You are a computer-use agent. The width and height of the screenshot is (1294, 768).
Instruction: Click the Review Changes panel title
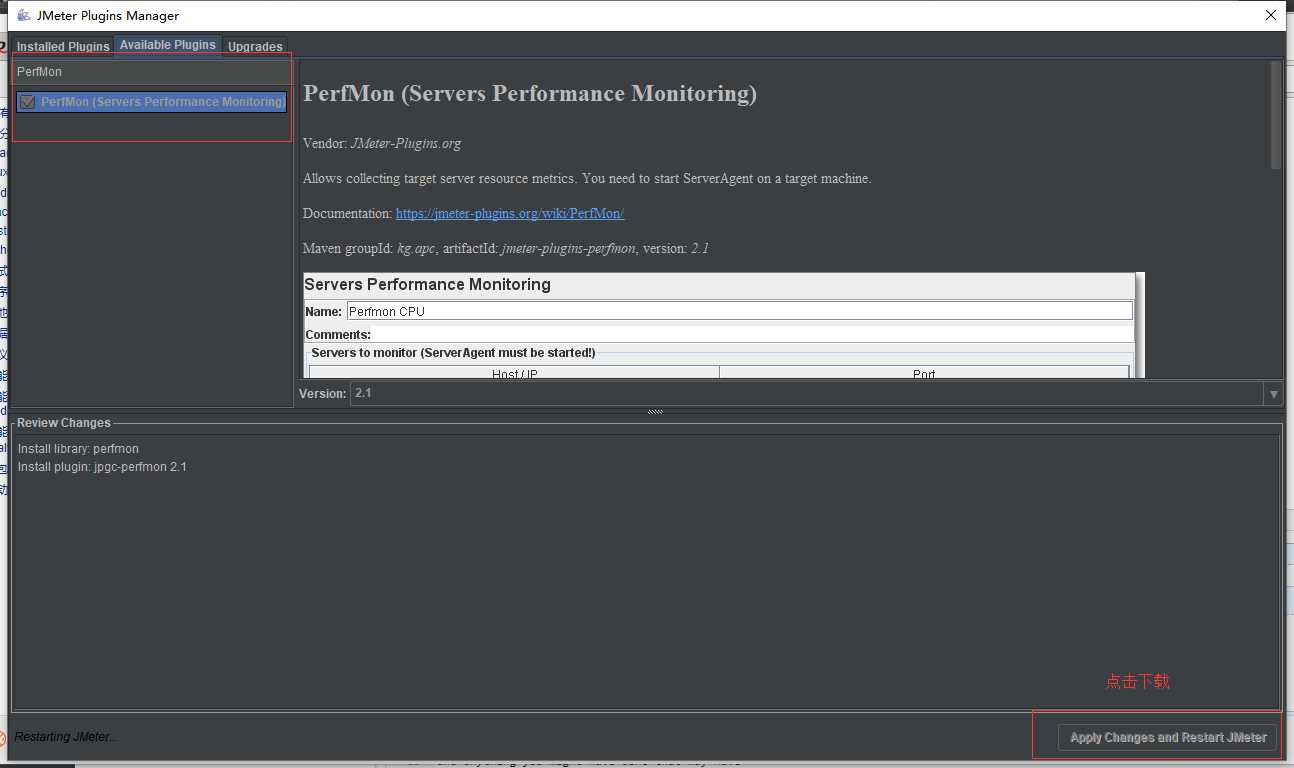[x=64, y=423]
